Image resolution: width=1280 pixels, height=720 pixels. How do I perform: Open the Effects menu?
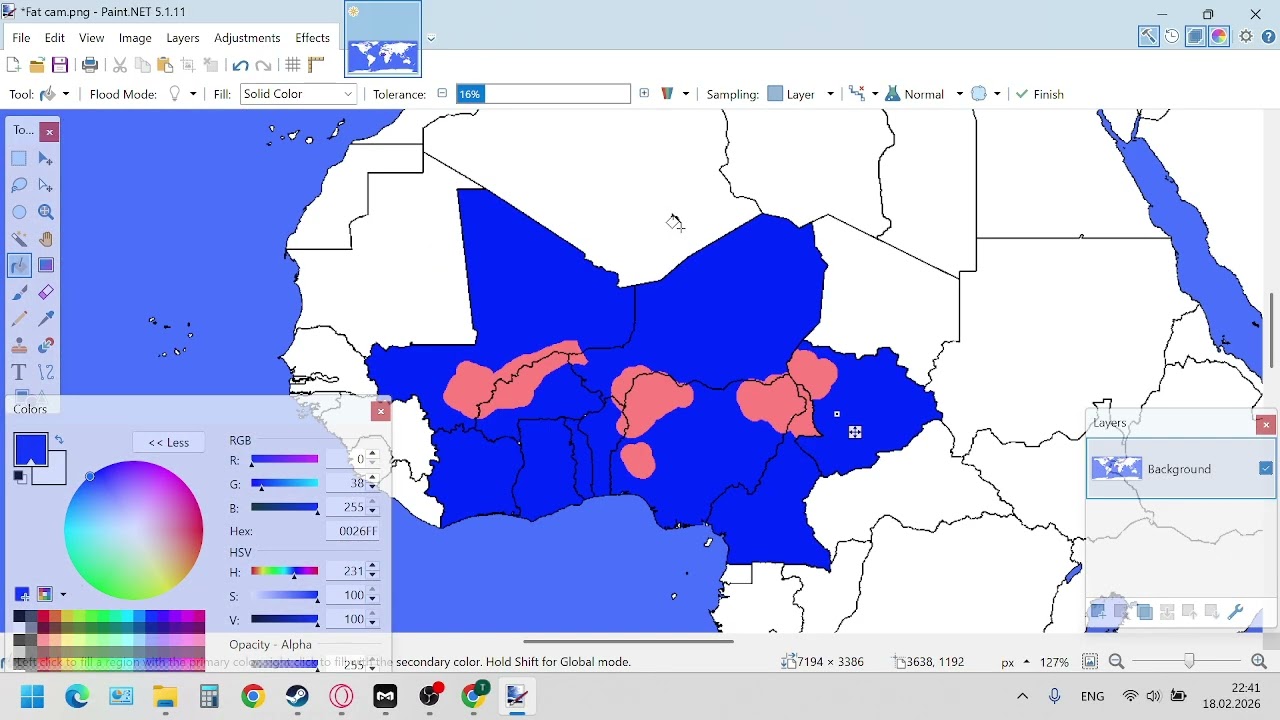point(312,38)
